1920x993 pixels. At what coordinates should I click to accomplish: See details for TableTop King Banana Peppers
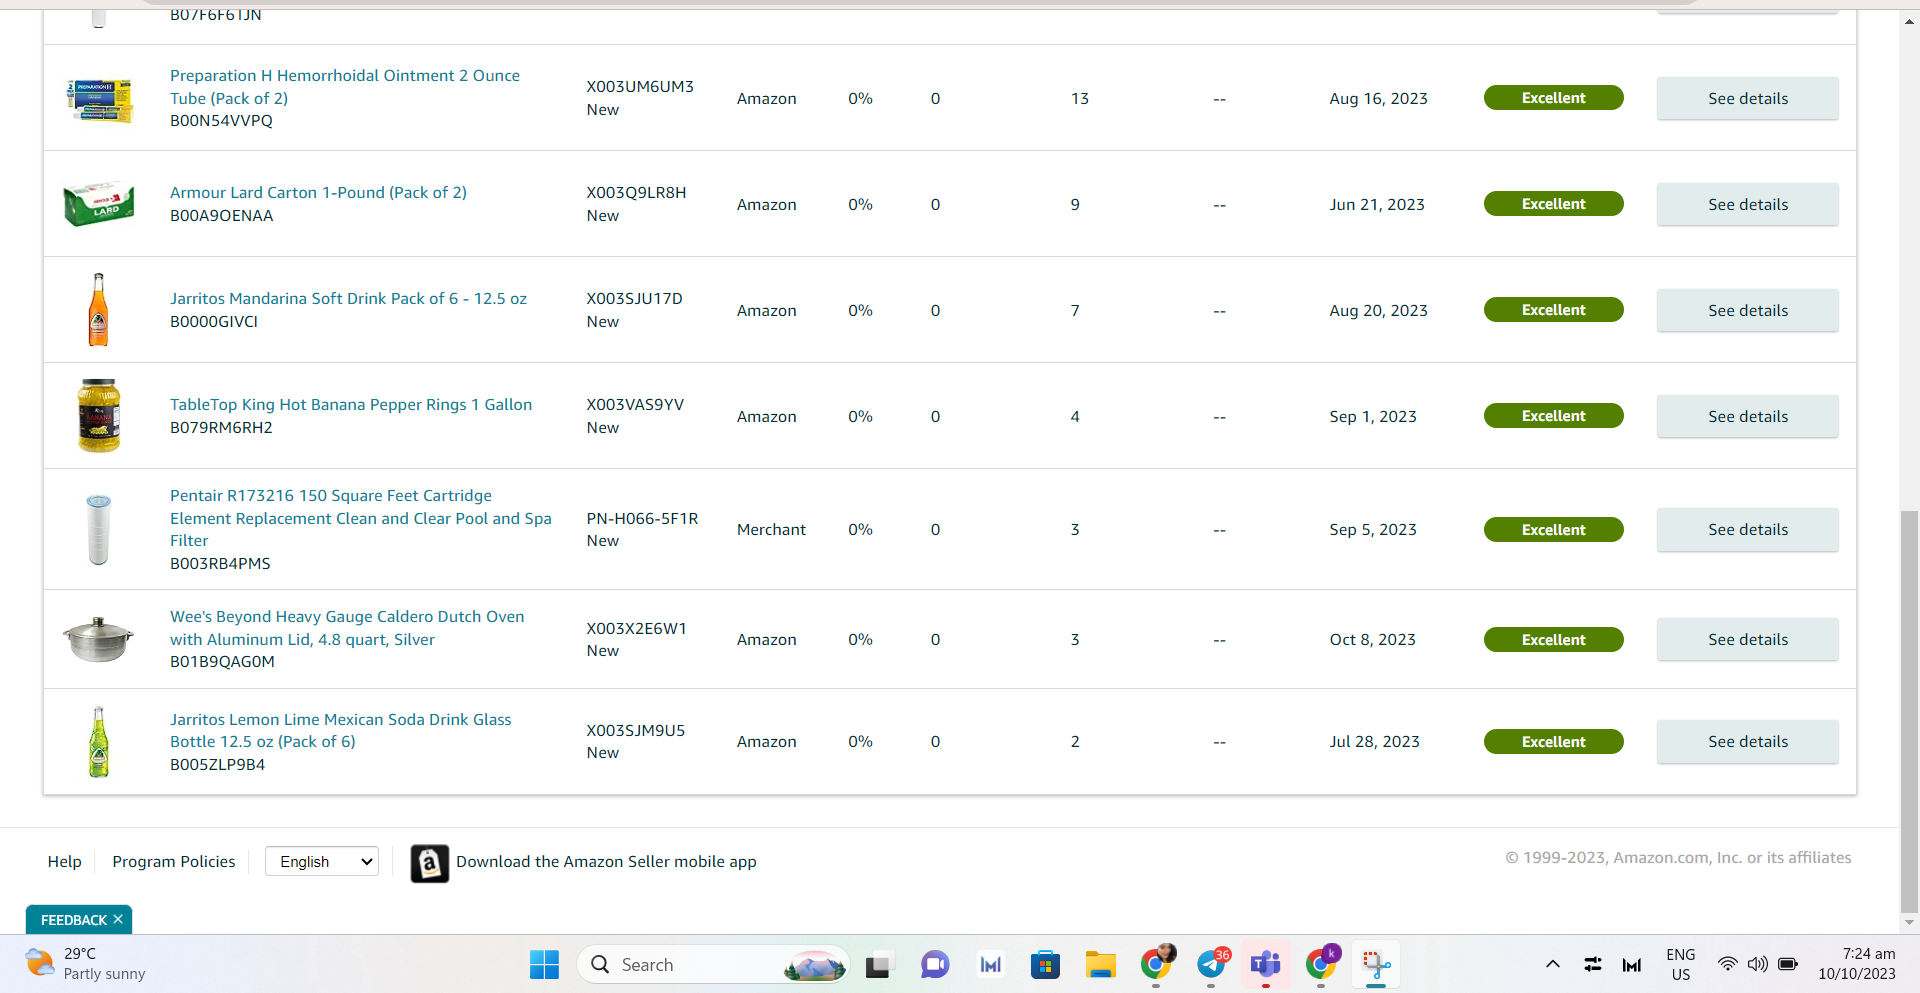click(1747, 416)
